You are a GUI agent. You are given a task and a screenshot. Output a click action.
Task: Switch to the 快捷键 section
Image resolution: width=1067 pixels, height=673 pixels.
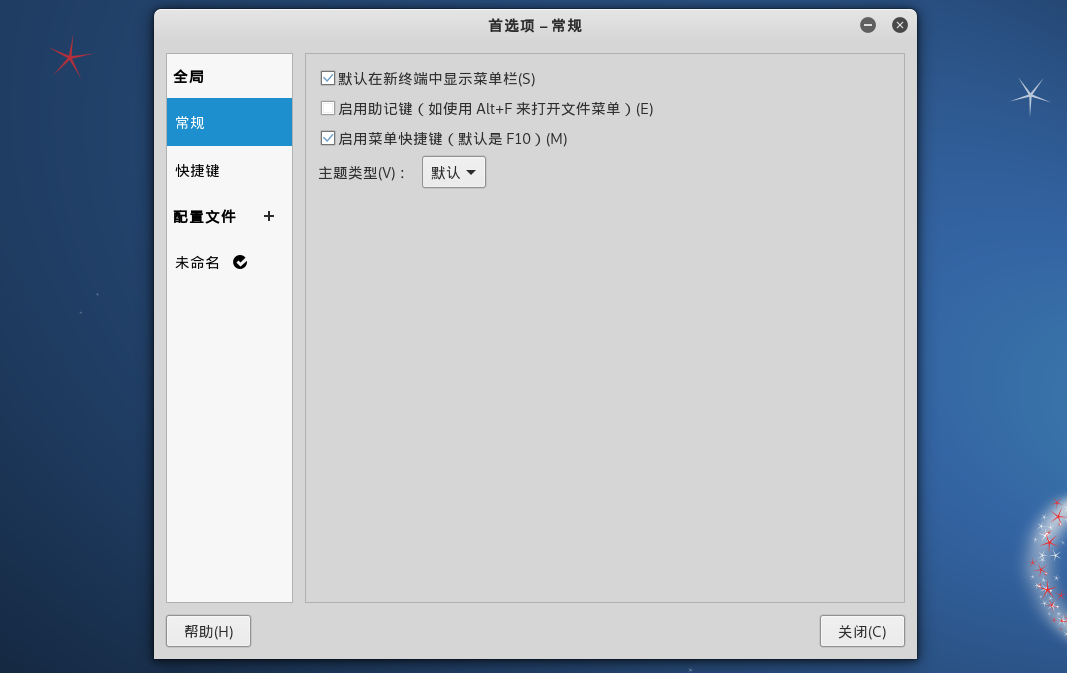pyautogui.click(x=229, y=170)
